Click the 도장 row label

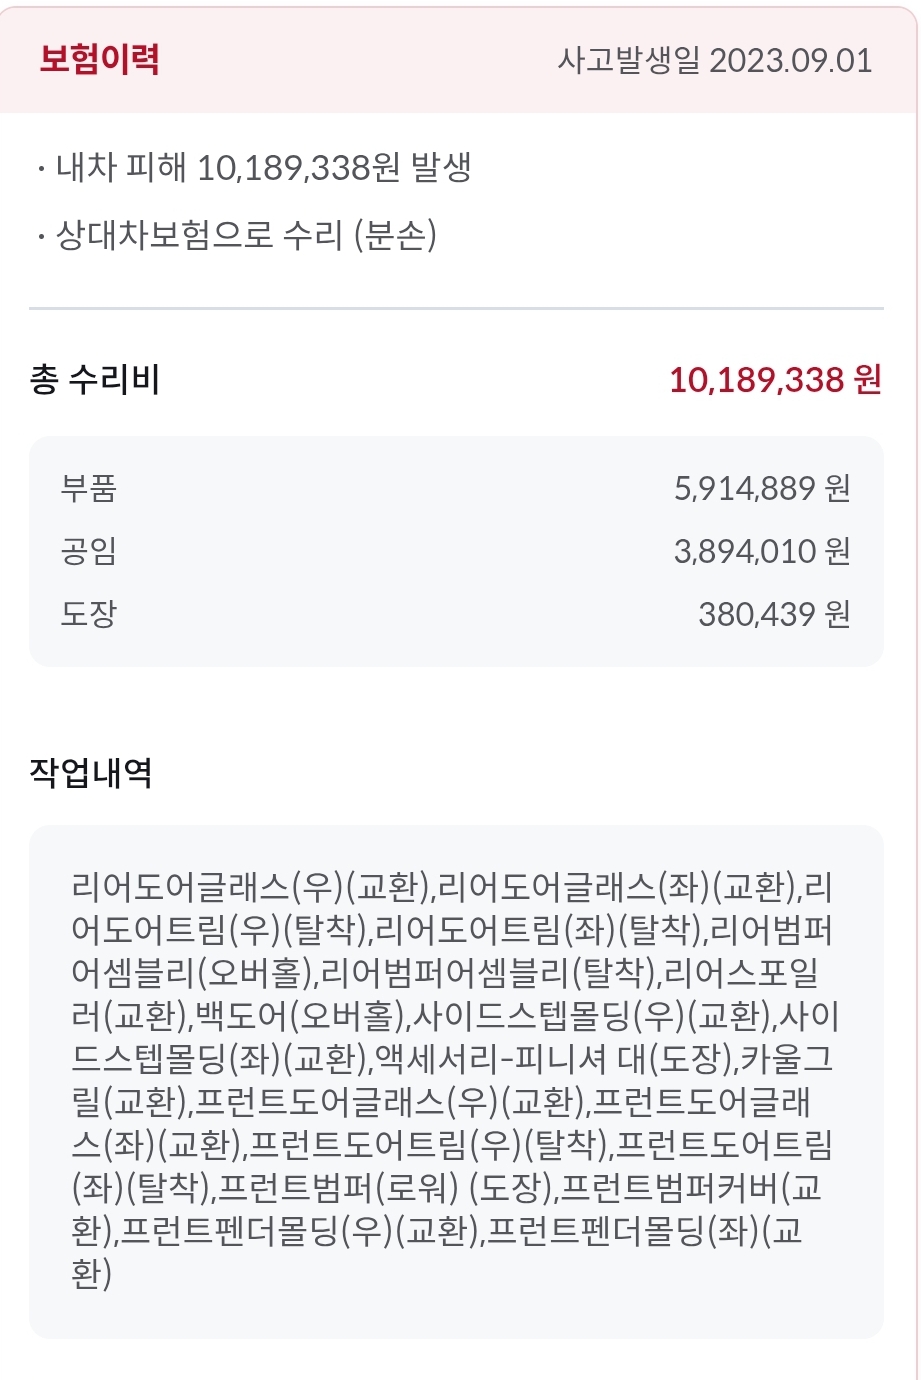89,613
